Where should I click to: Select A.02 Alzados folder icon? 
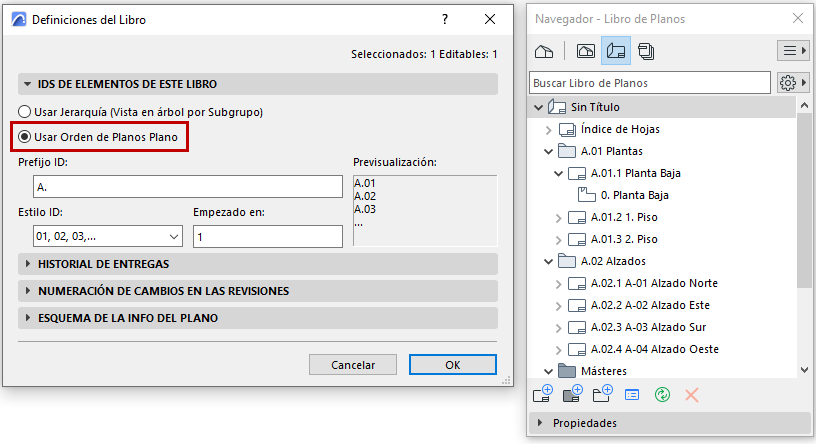click(x=566, y=261)
